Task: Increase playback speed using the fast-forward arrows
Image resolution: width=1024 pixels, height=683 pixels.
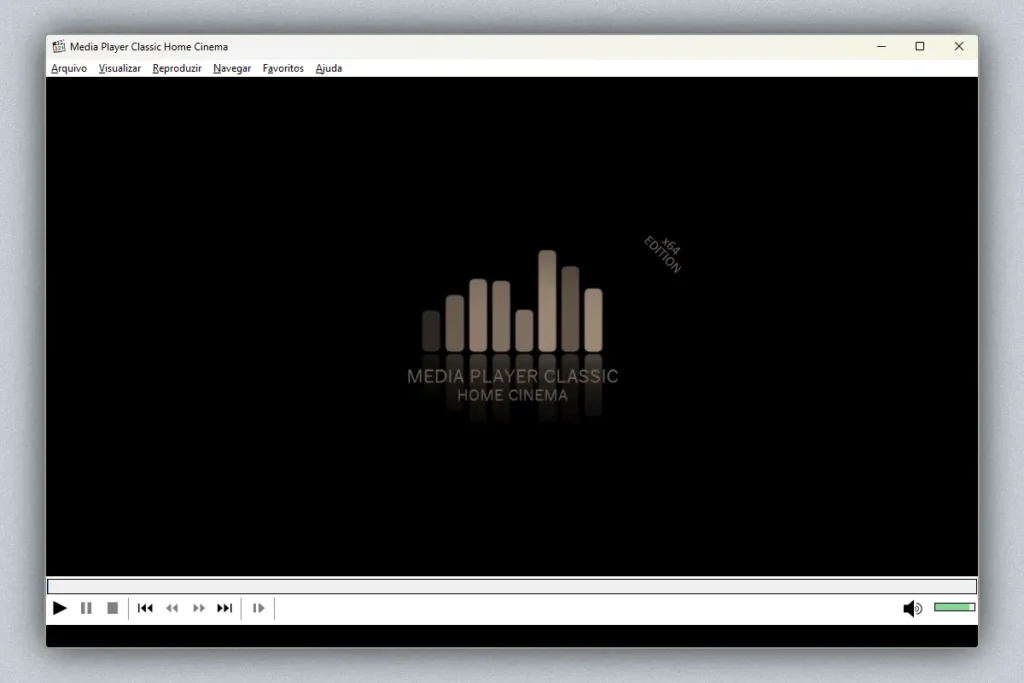Action: click(199, 608)
